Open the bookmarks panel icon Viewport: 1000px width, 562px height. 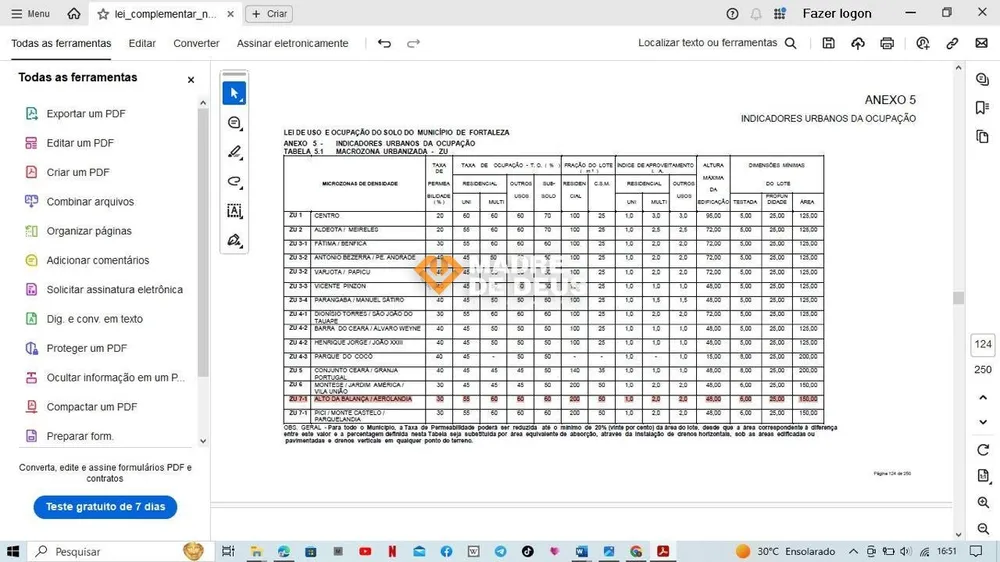pos(982,108)
